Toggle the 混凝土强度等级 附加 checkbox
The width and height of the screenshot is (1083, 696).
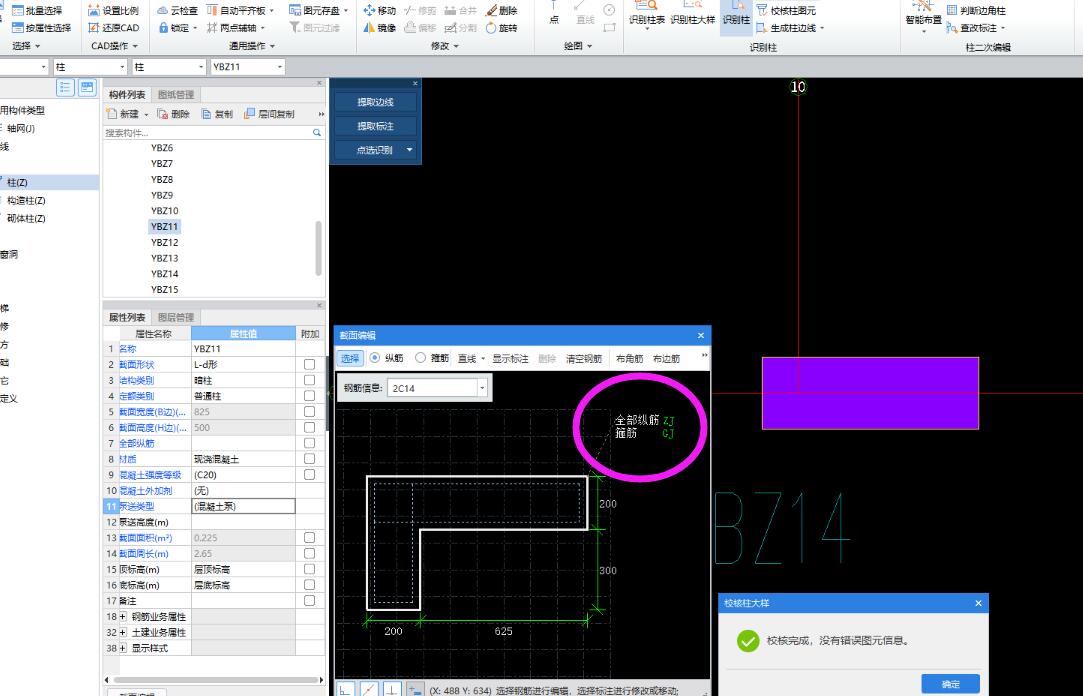coord(309,474)
